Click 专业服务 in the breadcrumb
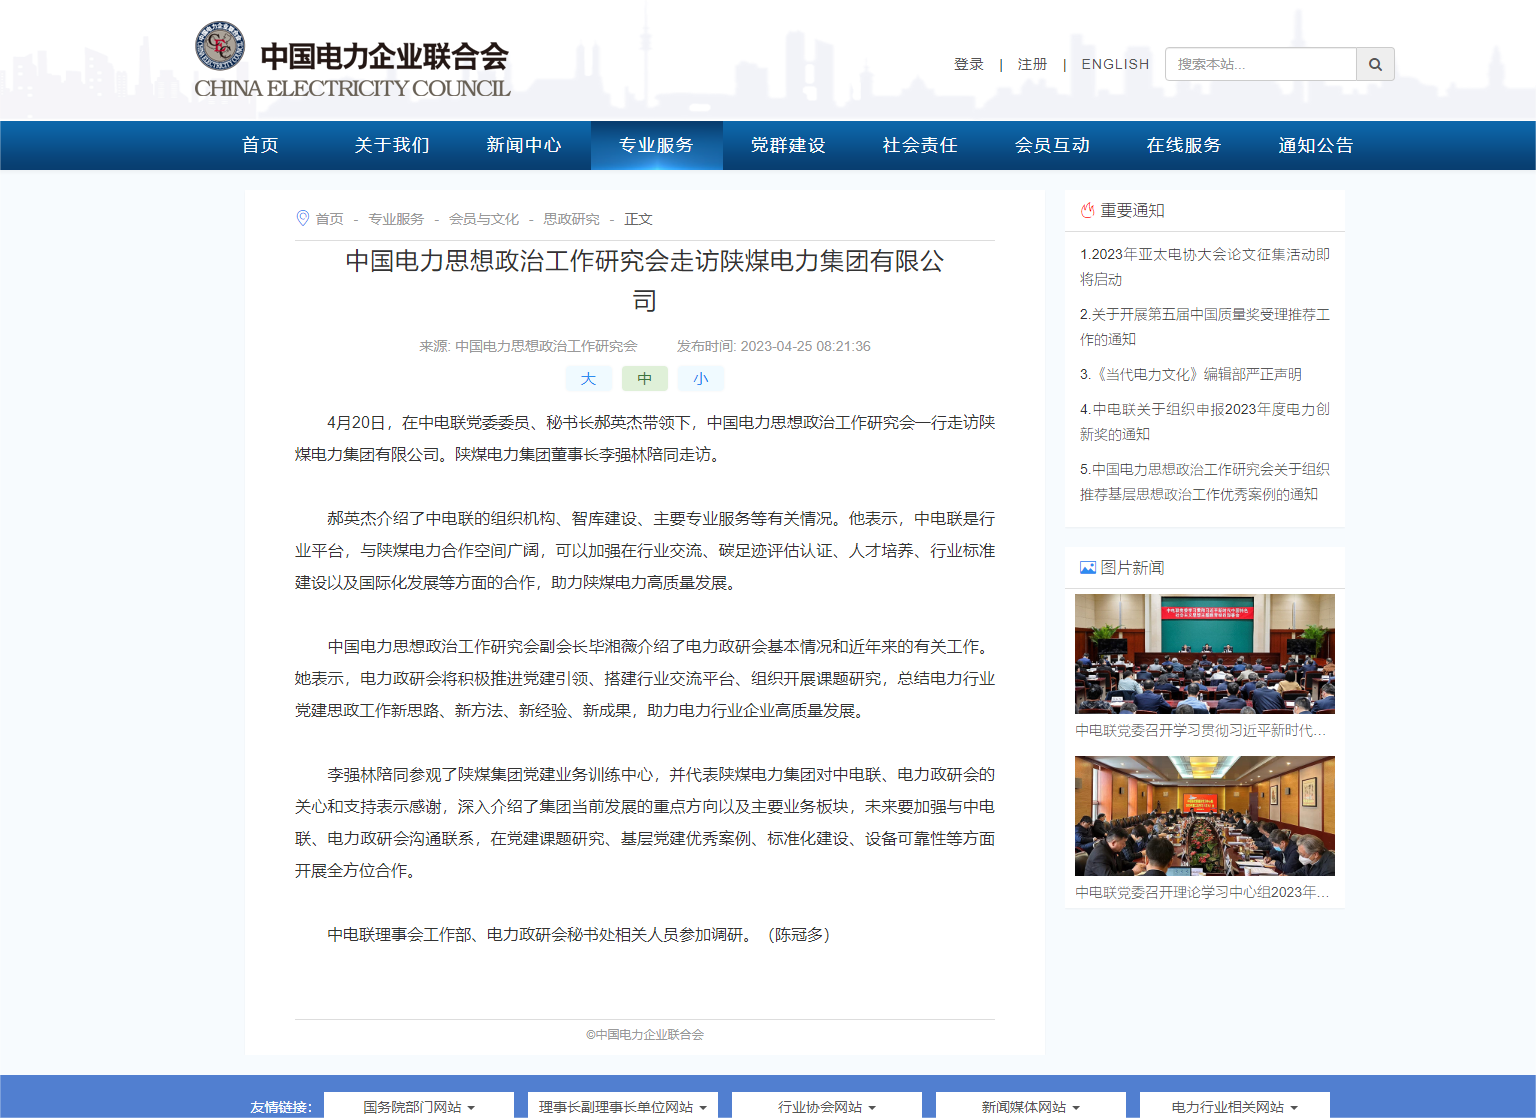This screenshot has width=1536, height=1118. (396, 219)
